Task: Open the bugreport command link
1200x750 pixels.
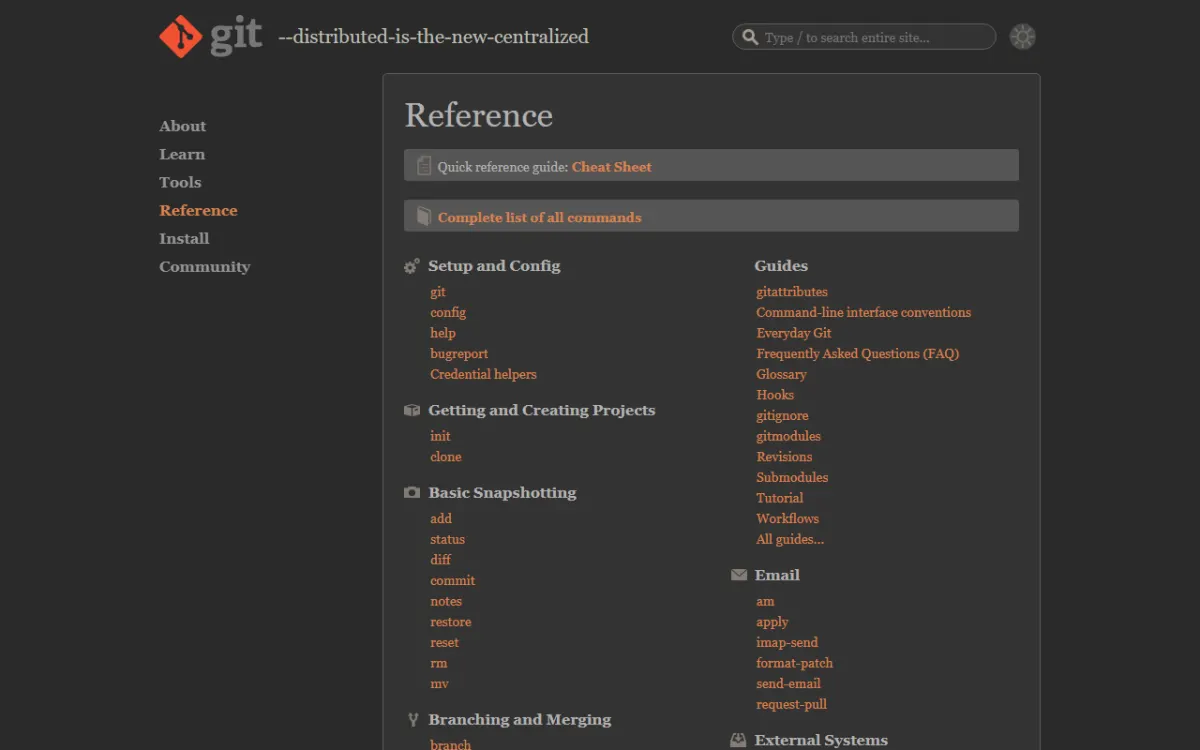Action: point(459,353)
